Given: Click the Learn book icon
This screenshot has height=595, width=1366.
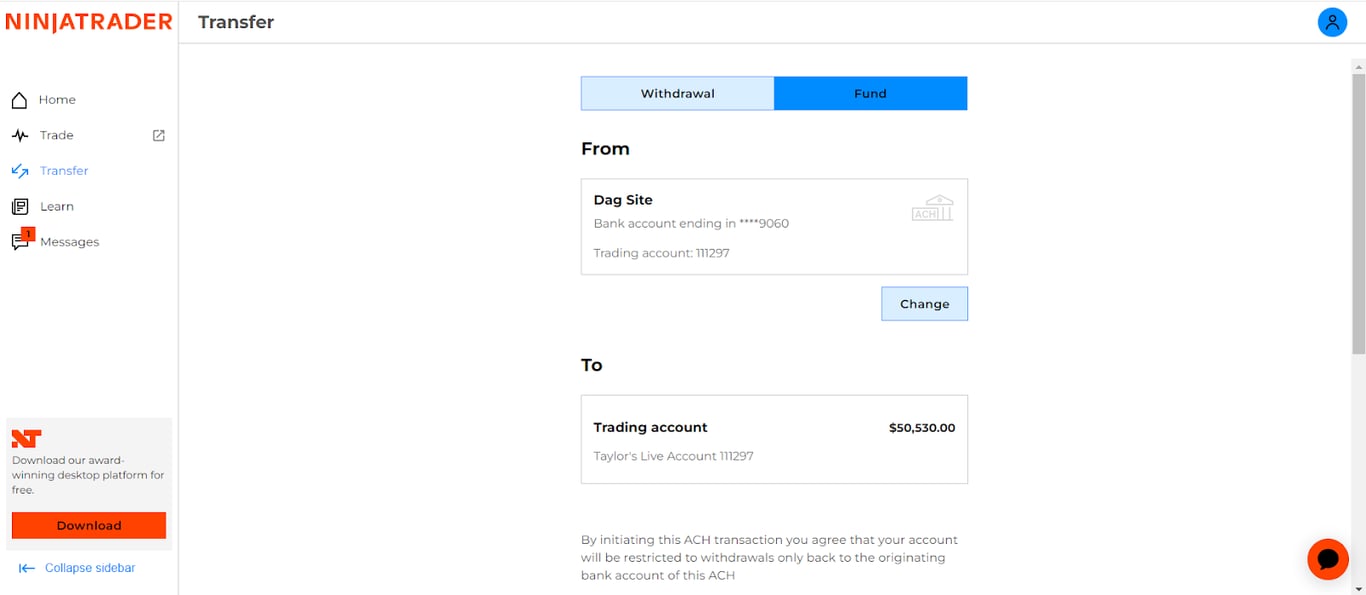Looking at the screenshot, I should pos(19,206).
